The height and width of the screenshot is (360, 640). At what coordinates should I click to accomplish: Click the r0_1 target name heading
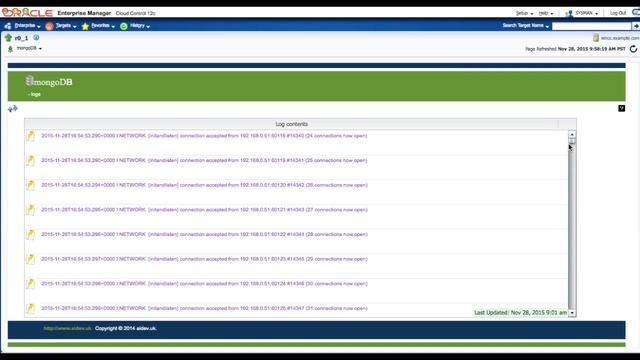(21, 38)
